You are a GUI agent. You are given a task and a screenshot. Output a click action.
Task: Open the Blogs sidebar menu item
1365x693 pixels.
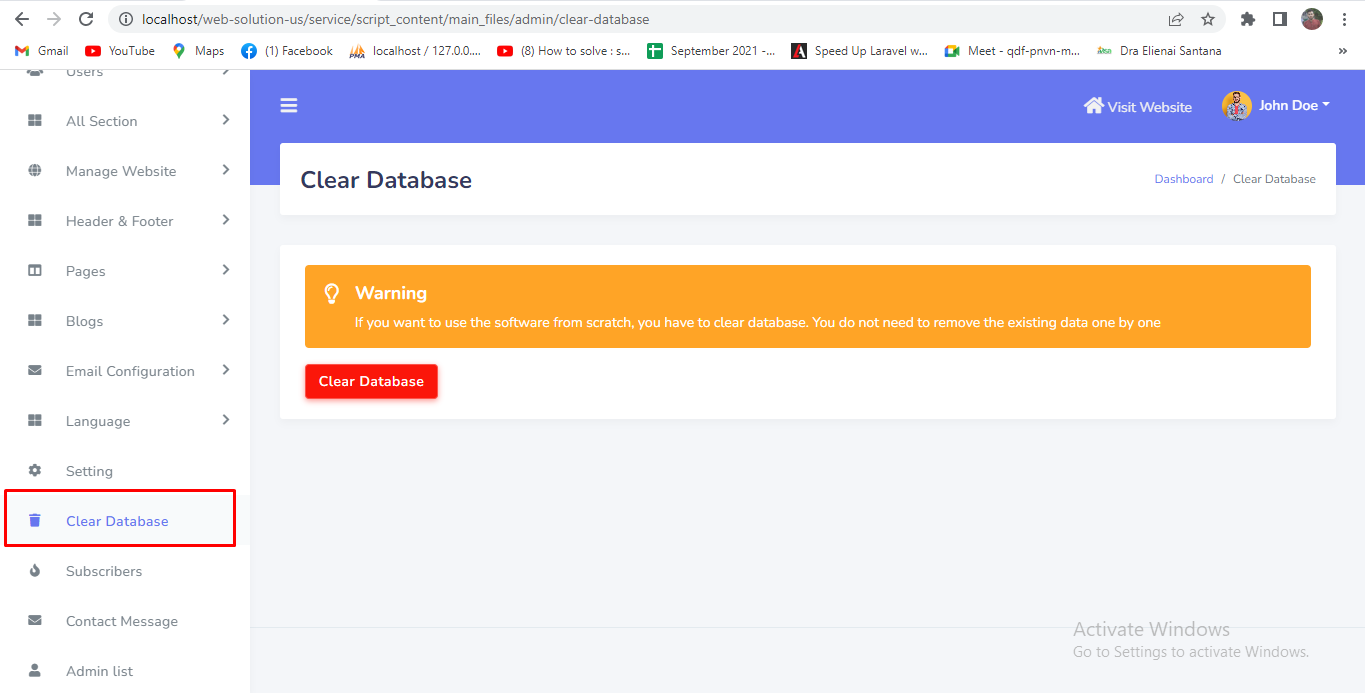(x=85, y=321)
